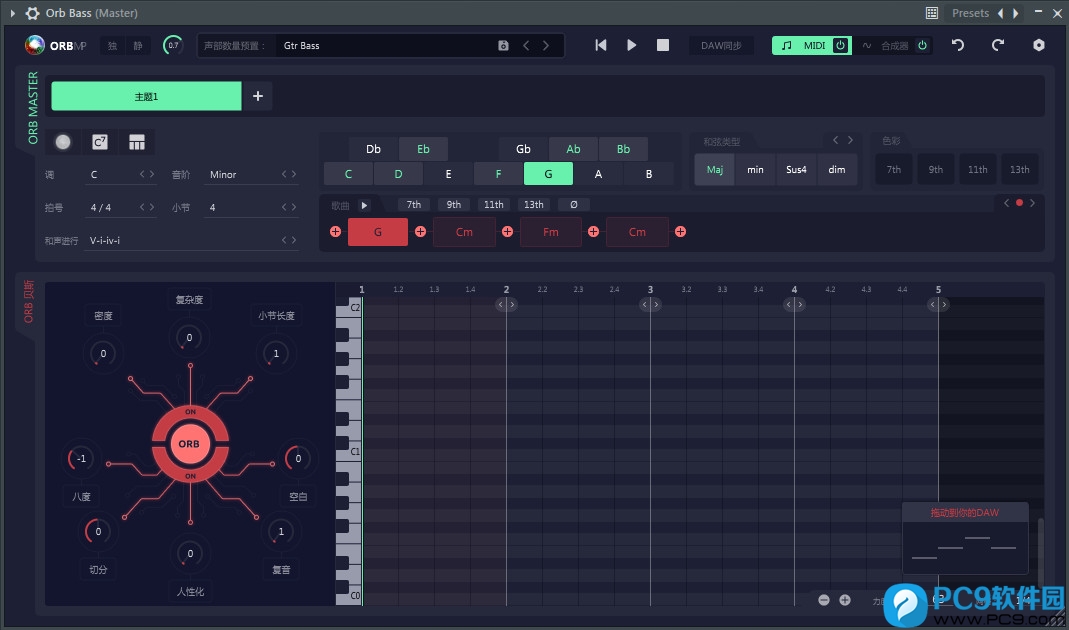Open the ORB MASTER side tab

pos(33,109)
